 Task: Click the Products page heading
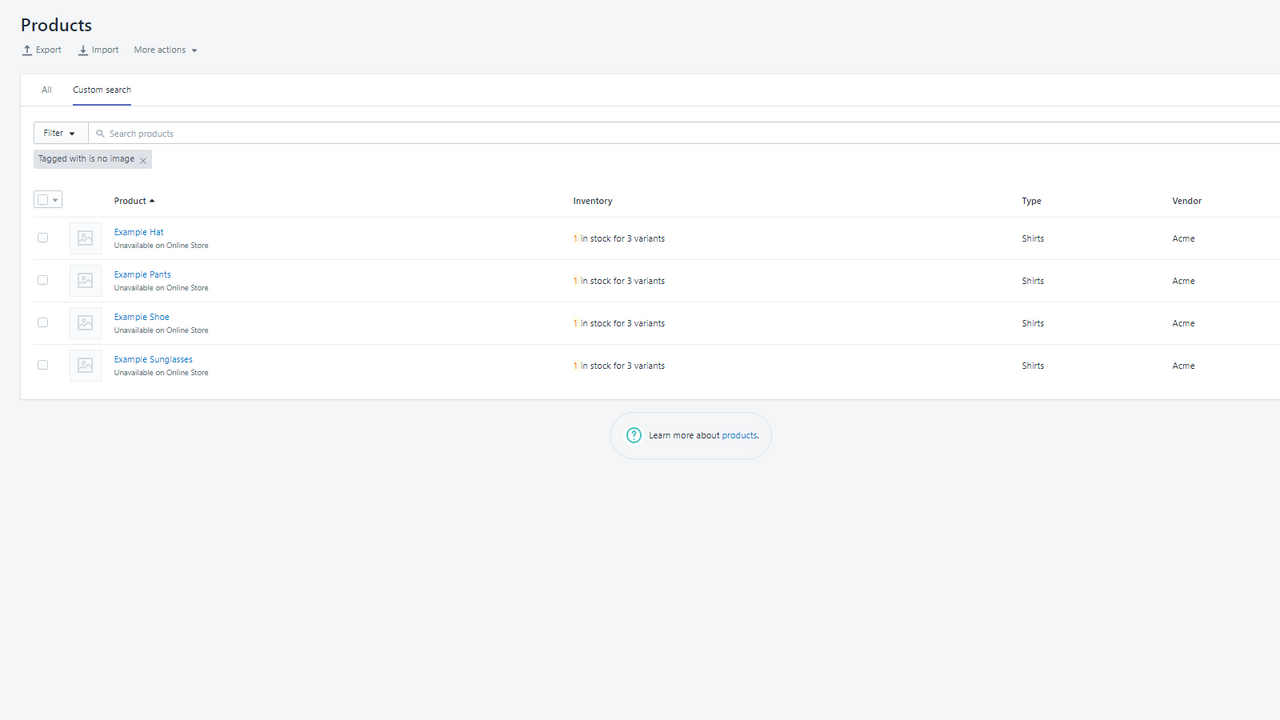pos(56,24)
